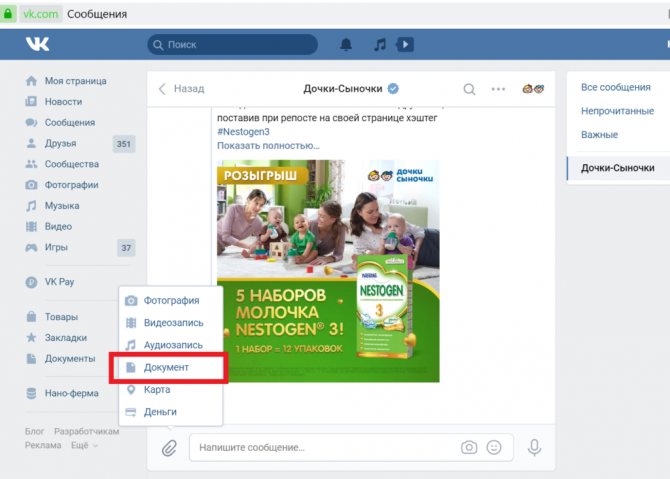
Task: Open Фотографии in left sidebar
Action: [62, 185]
